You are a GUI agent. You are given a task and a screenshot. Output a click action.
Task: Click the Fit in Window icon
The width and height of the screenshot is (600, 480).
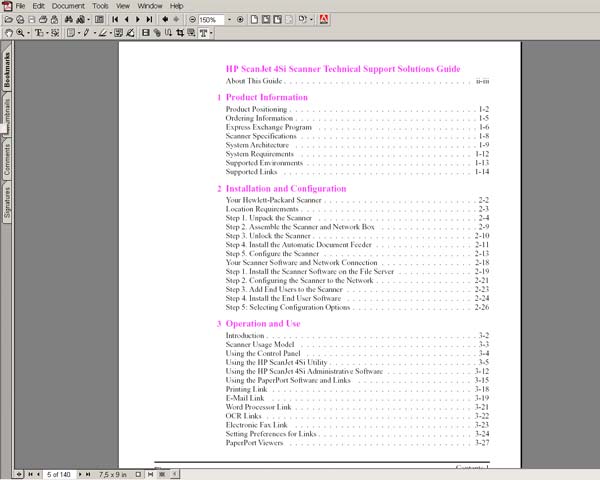click(x=266, y=20)
